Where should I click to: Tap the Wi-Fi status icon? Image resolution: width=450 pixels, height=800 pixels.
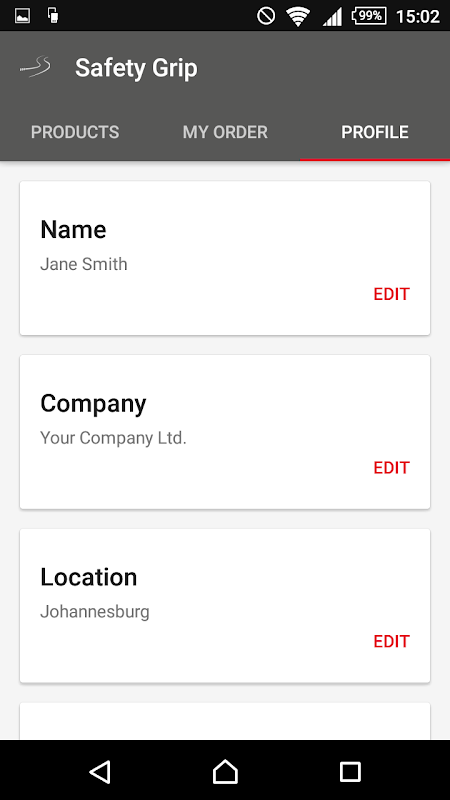pyautogui.click(x=298, y=16)
